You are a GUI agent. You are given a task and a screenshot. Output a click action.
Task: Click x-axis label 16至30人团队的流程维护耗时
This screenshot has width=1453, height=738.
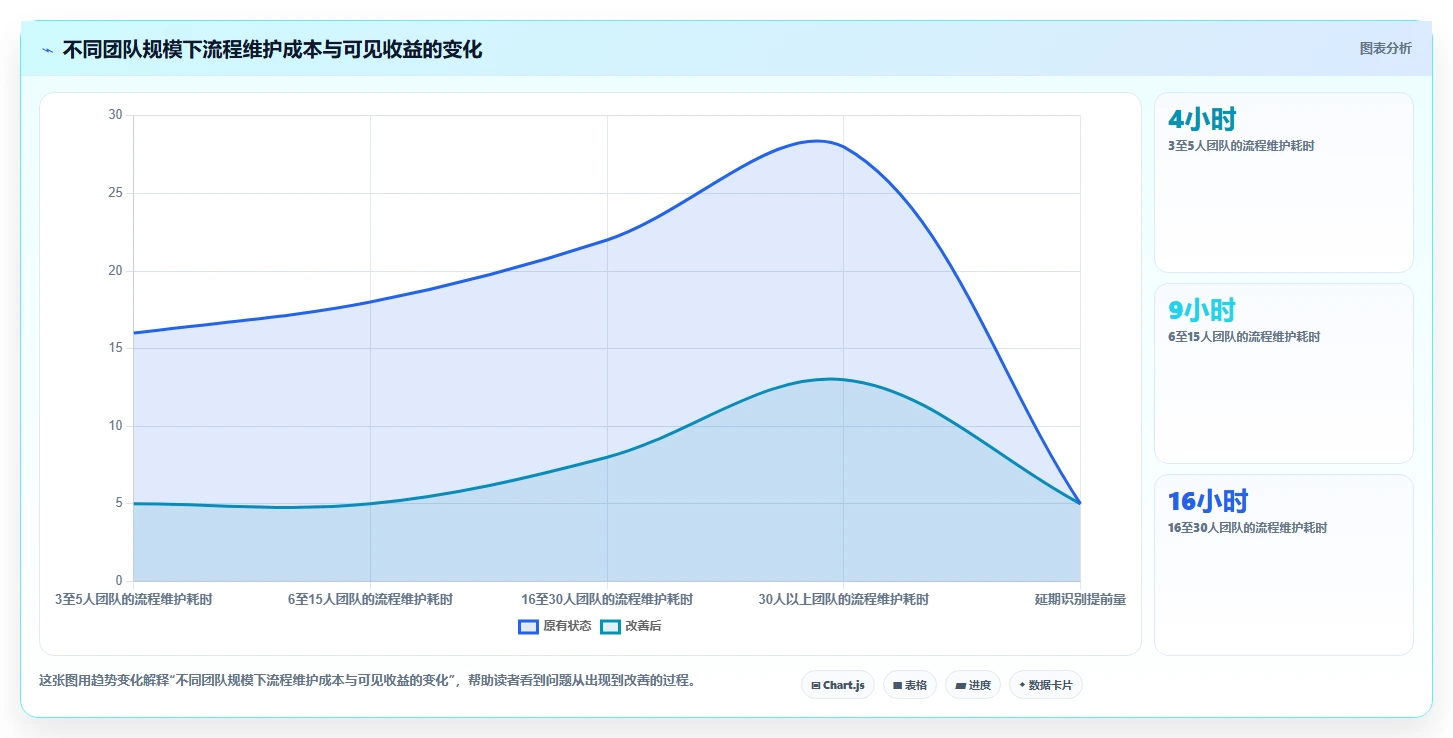pyautogui.click(x=607, y=599)
